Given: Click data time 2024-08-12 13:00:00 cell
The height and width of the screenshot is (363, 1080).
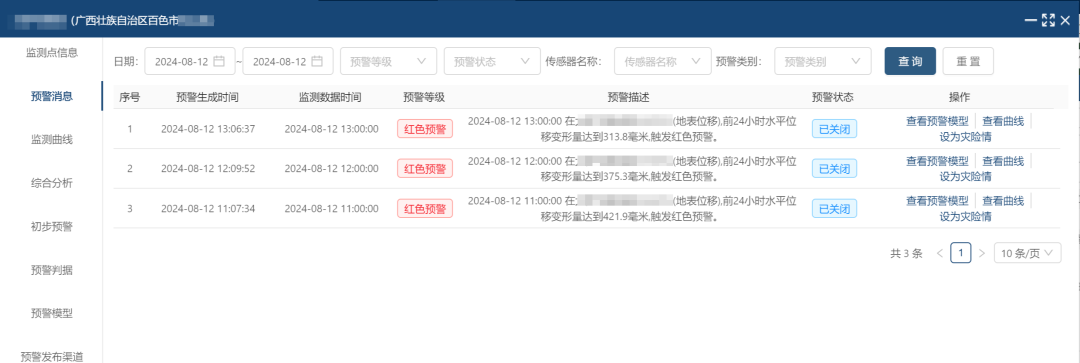Looking at the screenshot, I should (x=331, y=129).
